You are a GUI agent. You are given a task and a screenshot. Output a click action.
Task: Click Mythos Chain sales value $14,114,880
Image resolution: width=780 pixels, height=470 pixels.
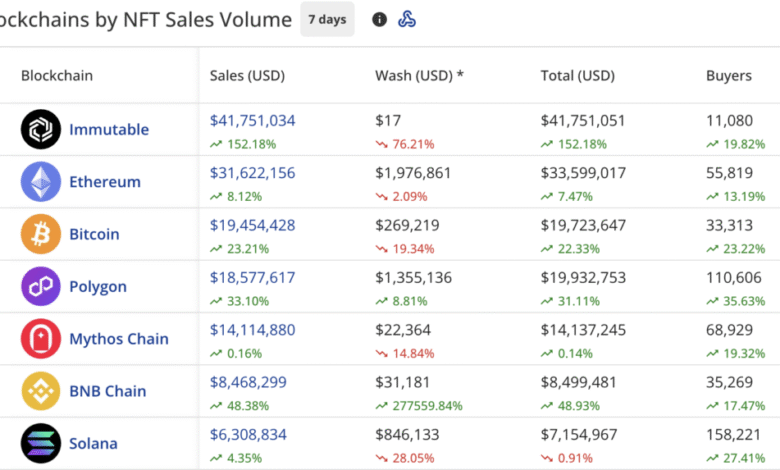click(x=252, y=330)
